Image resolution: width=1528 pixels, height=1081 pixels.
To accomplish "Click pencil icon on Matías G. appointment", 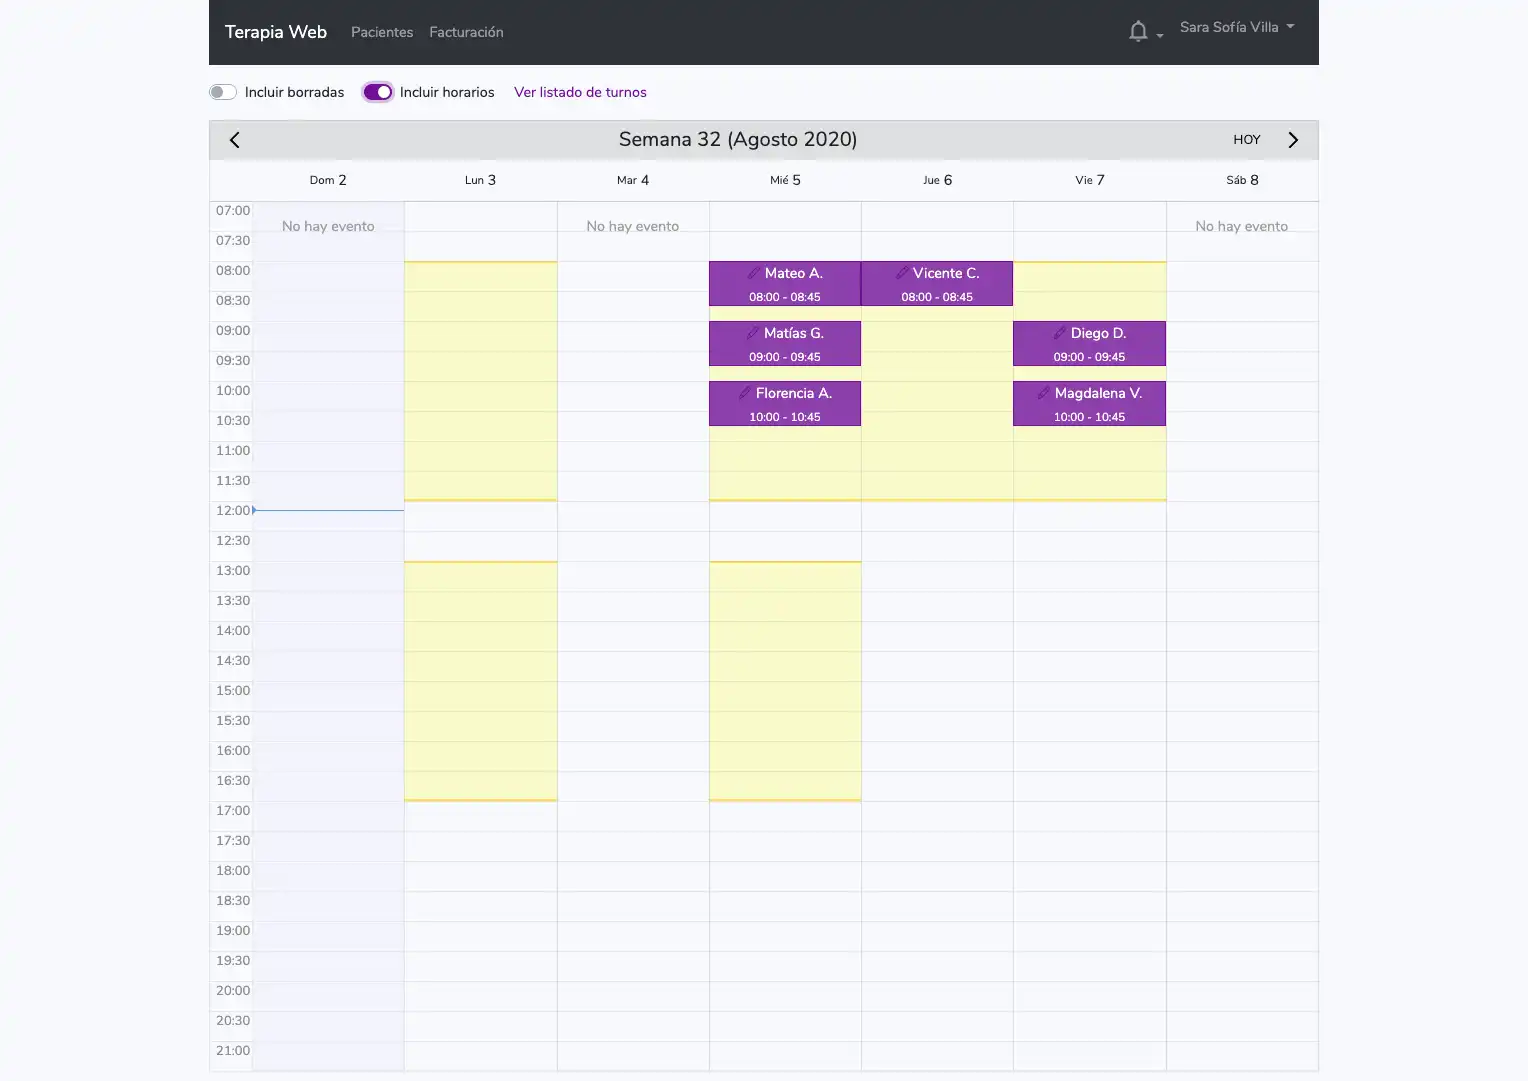I will pos(752,333).
